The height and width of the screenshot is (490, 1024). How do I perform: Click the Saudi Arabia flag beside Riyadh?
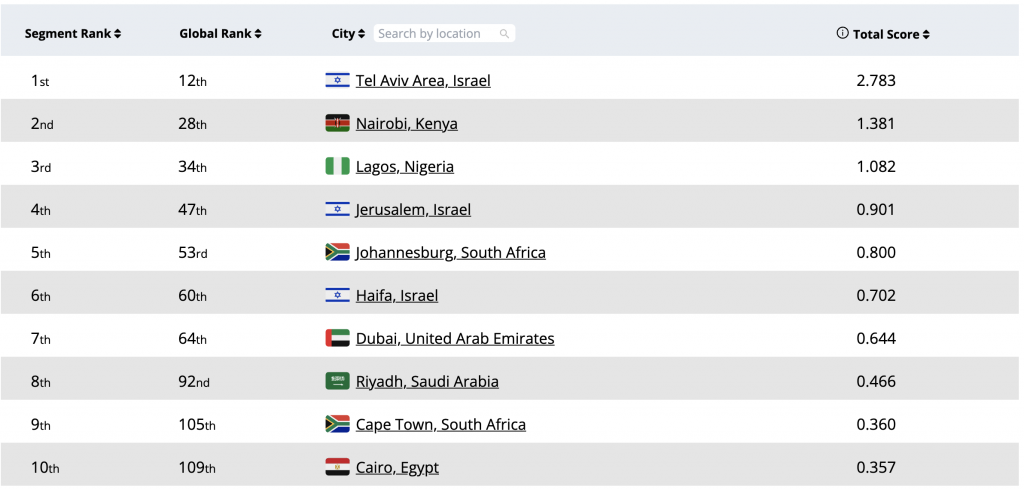(x=337, y=381)
